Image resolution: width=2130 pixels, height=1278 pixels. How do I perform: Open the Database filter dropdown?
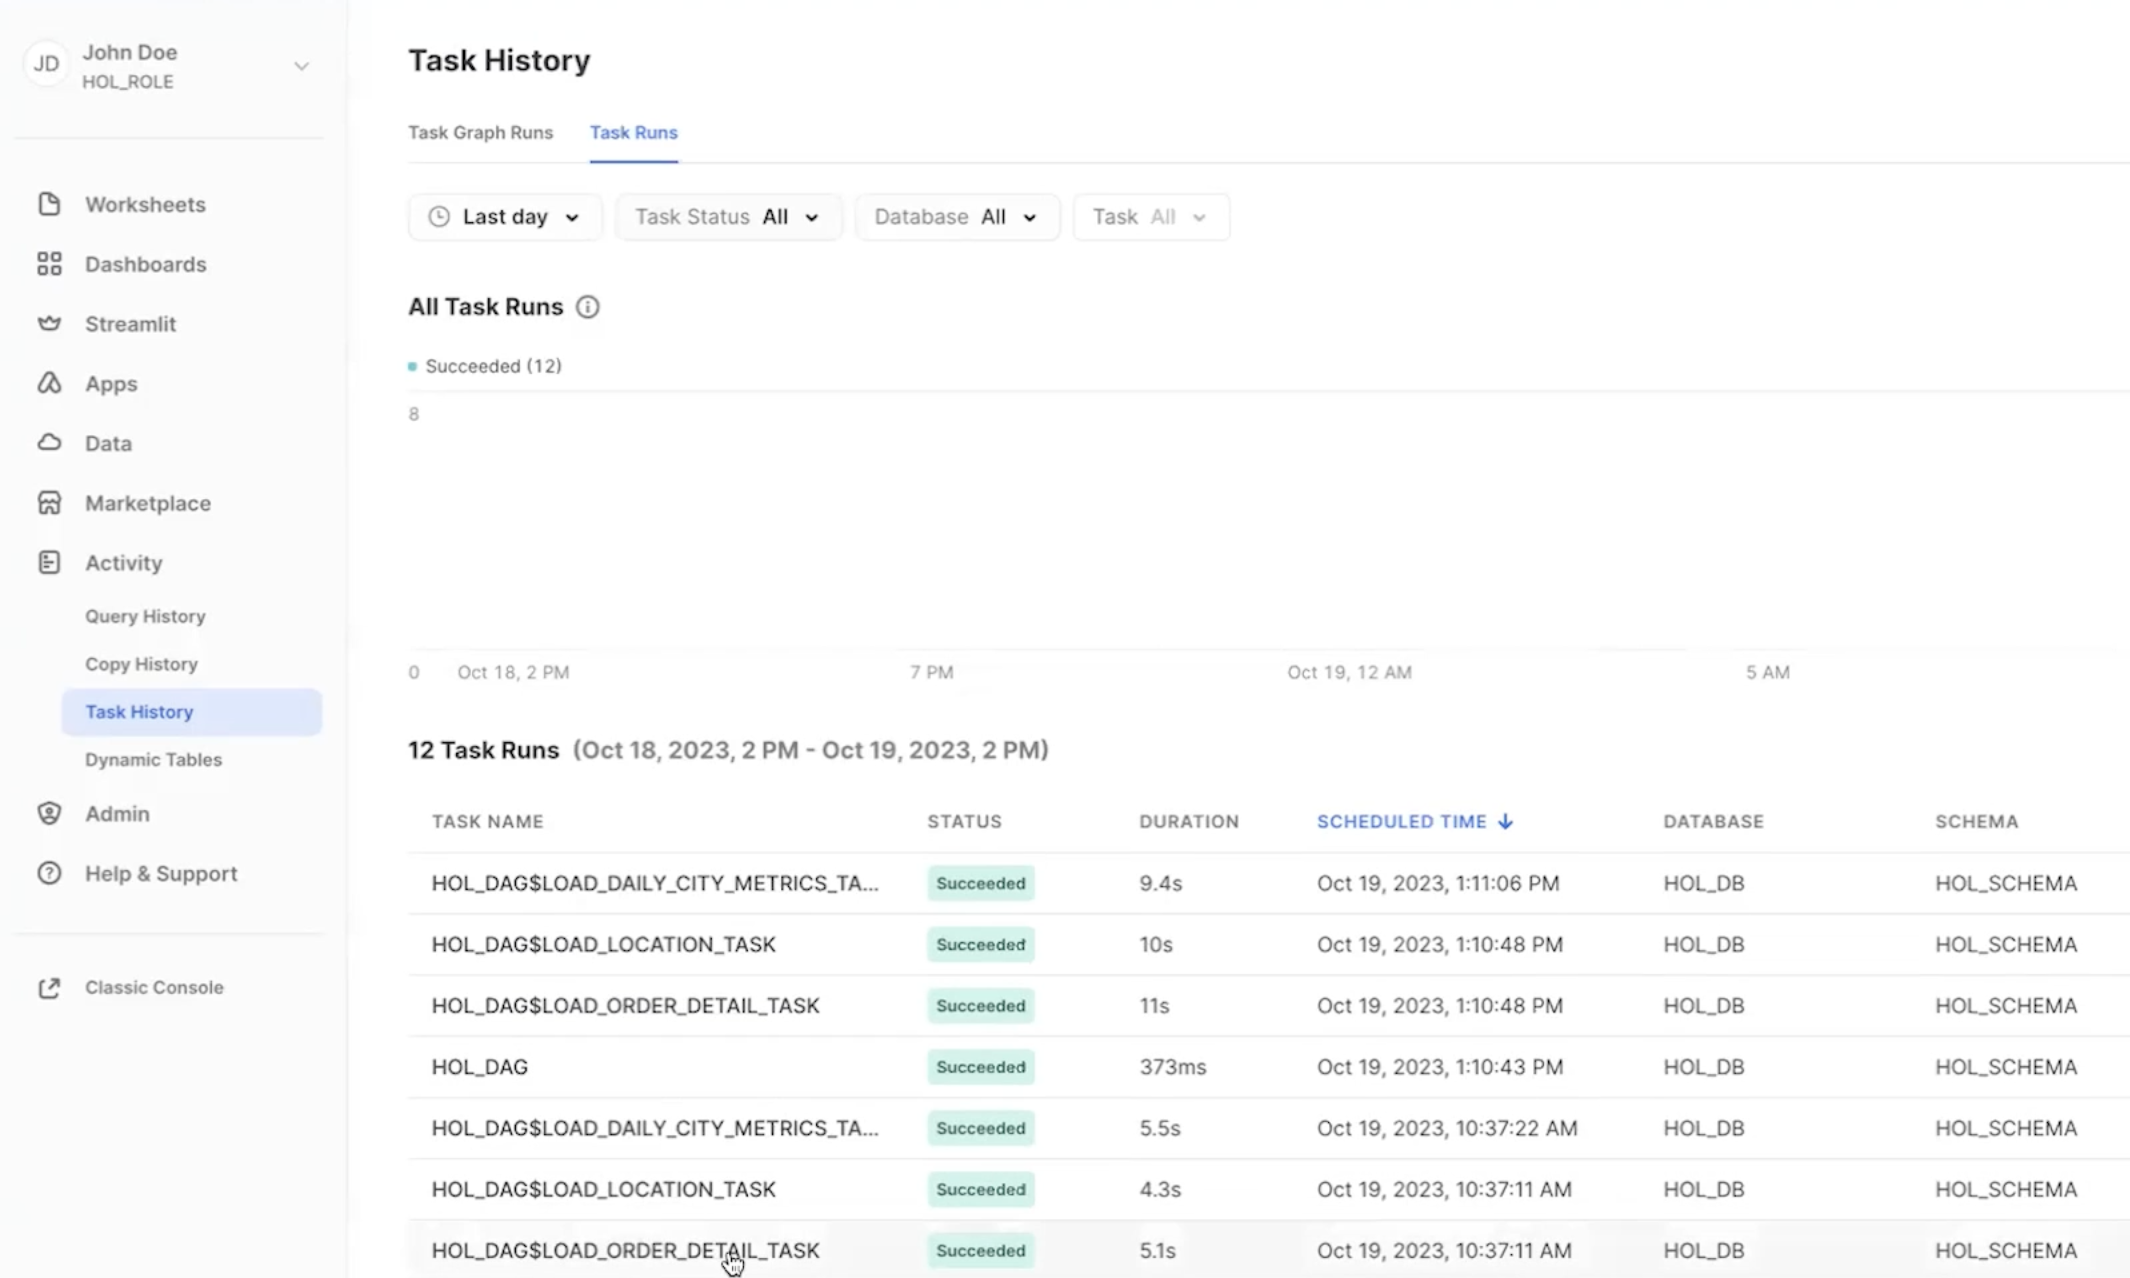click(x=956, y=217)
